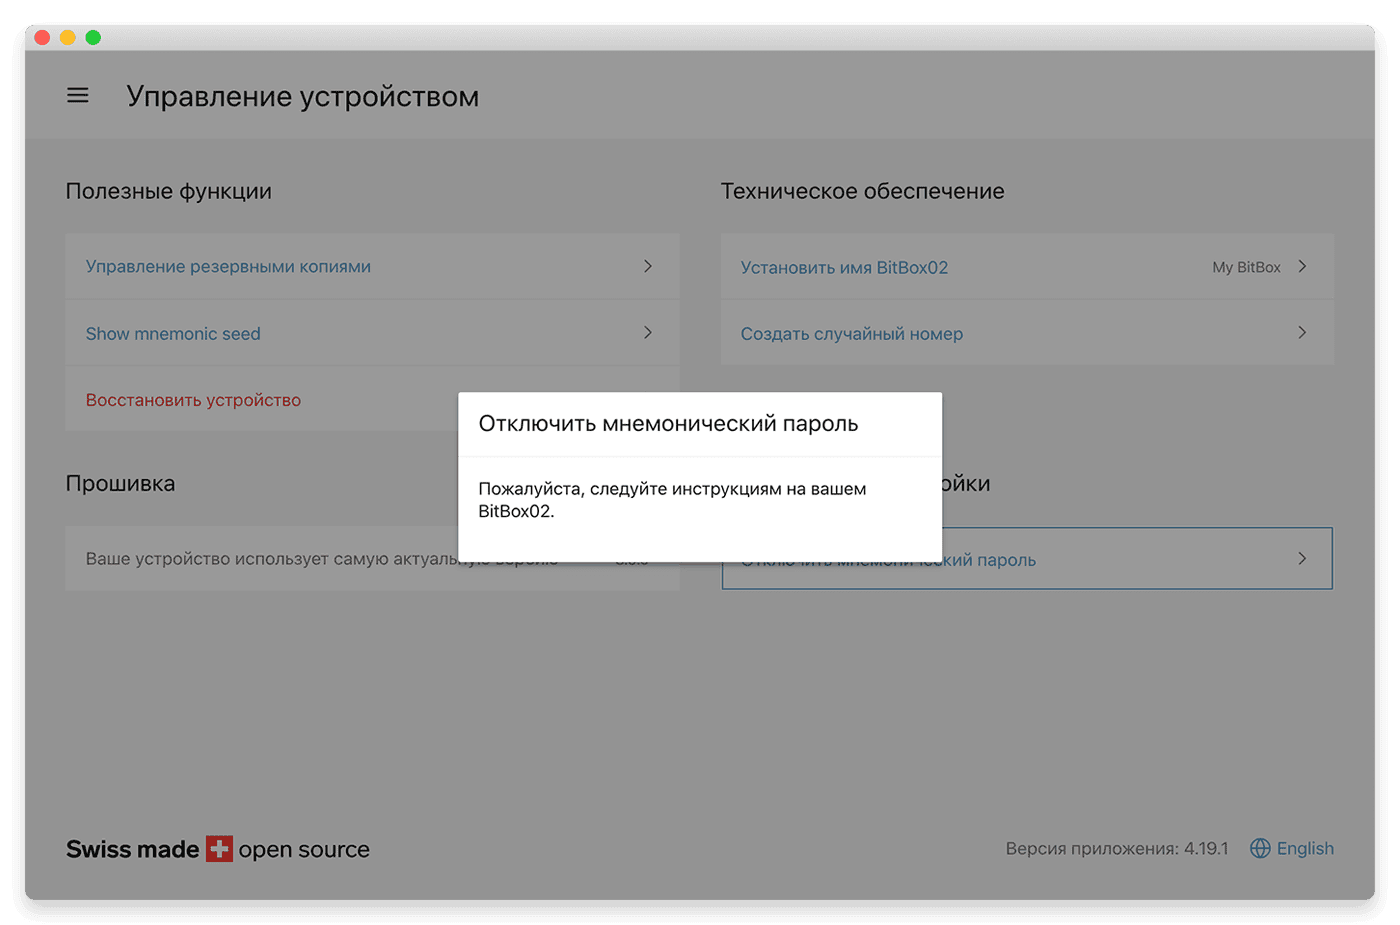Image resolution: width=1400 pixels, height=925 pixels.
Task: Click the Swiss flag logo
Action: [219, 849]
